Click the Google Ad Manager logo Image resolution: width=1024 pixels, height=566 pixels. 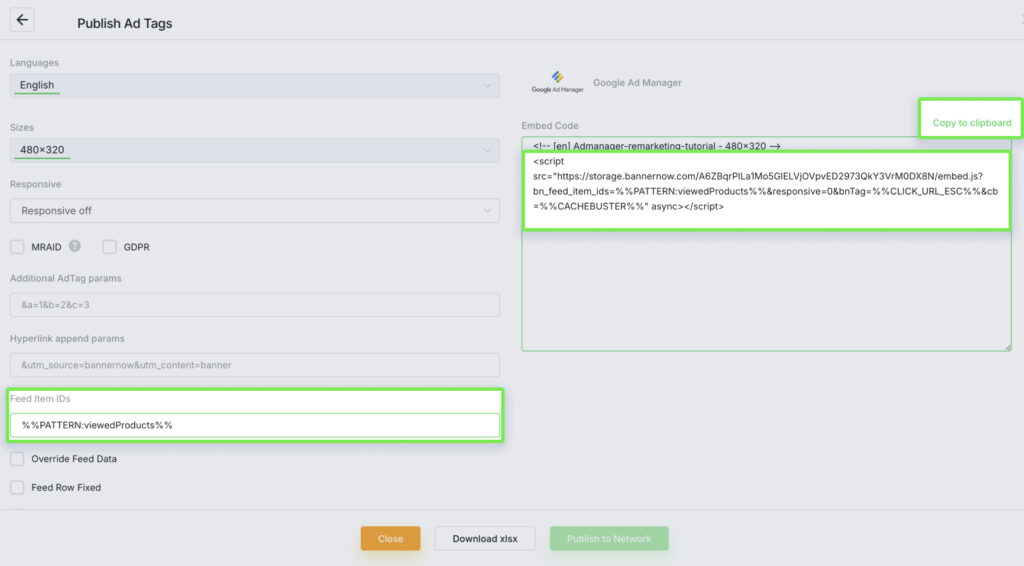click(557, 82)
